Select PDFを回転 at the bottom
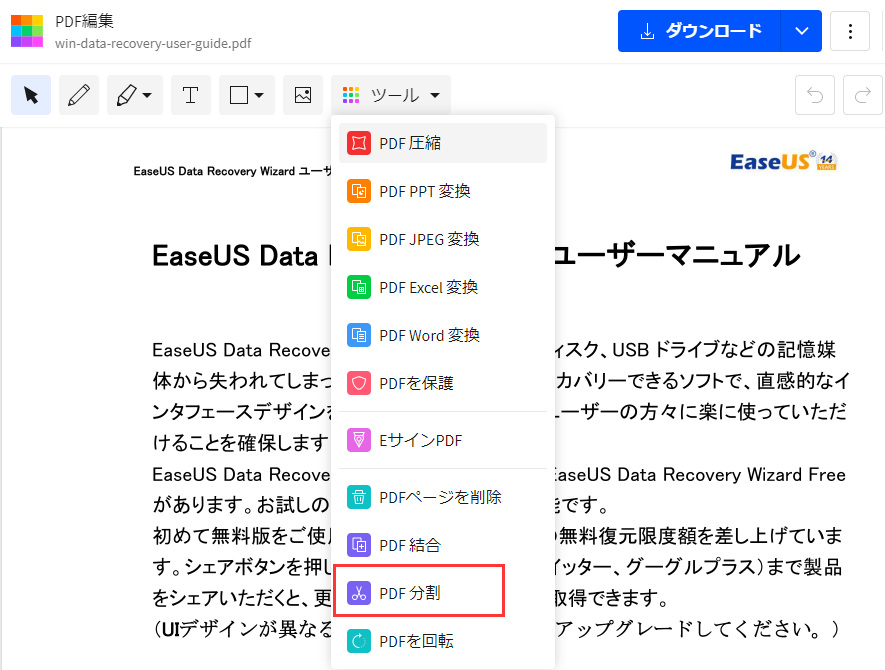885x670 pixels. tap(420, 639)
